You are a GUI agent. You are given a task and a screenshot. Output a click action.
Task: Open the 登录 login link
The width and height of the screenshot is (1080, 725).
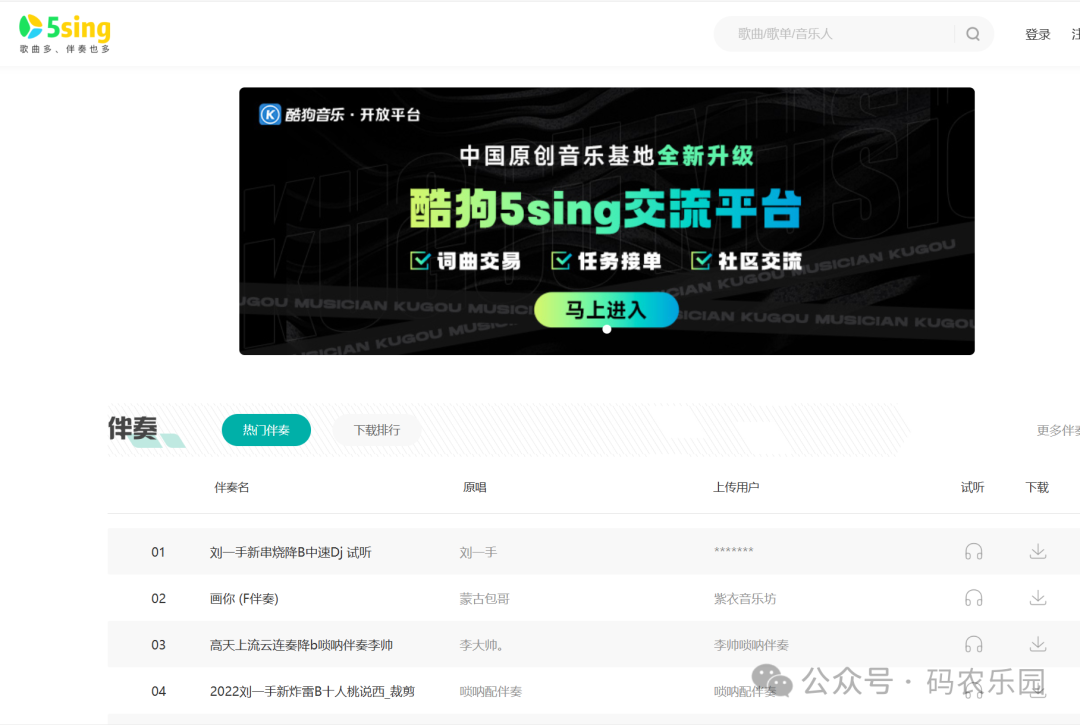1037,34
